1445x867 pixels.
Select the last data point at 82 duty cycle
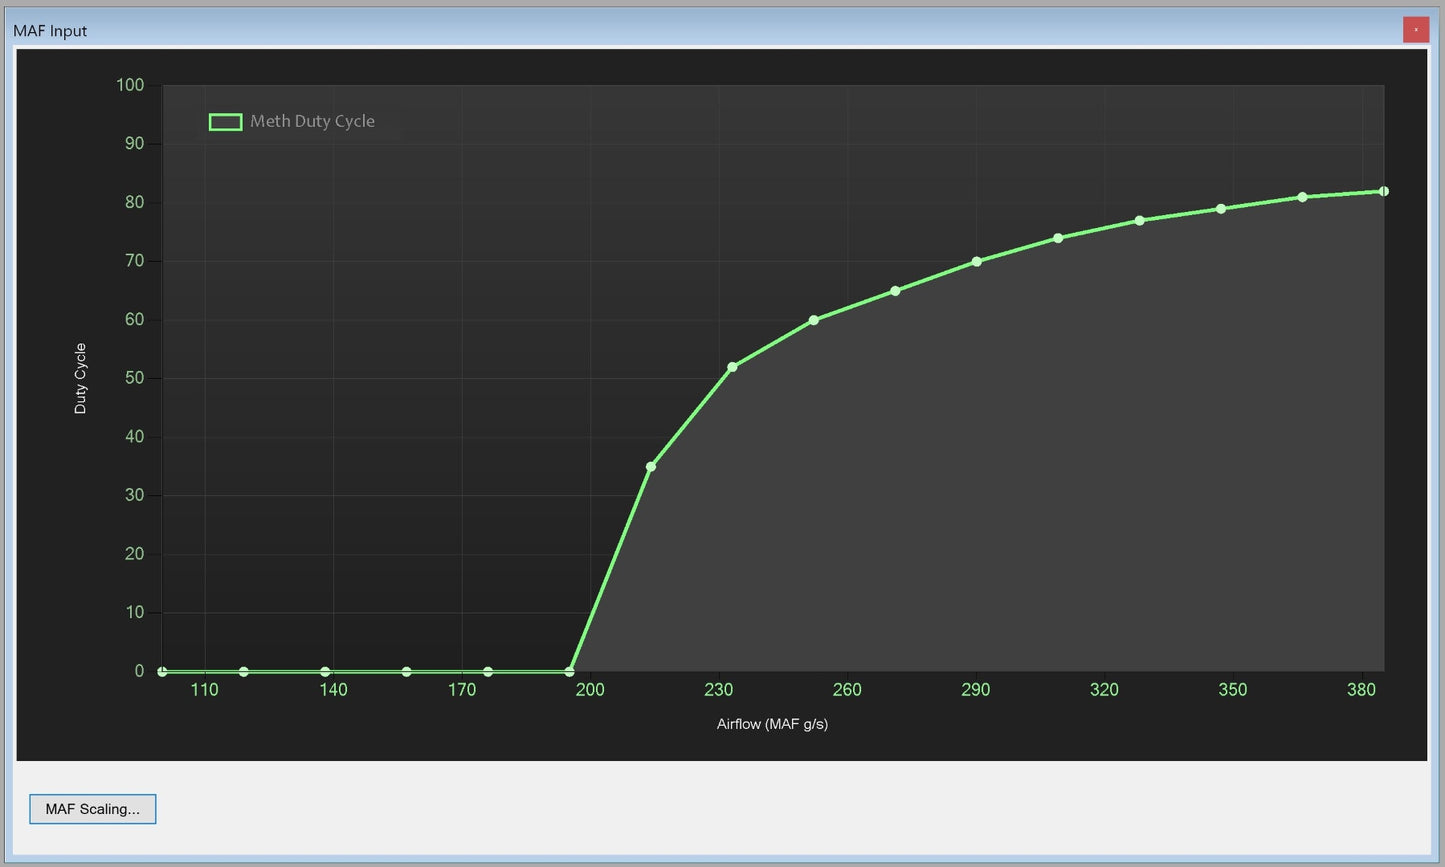tap(1384, 191)
